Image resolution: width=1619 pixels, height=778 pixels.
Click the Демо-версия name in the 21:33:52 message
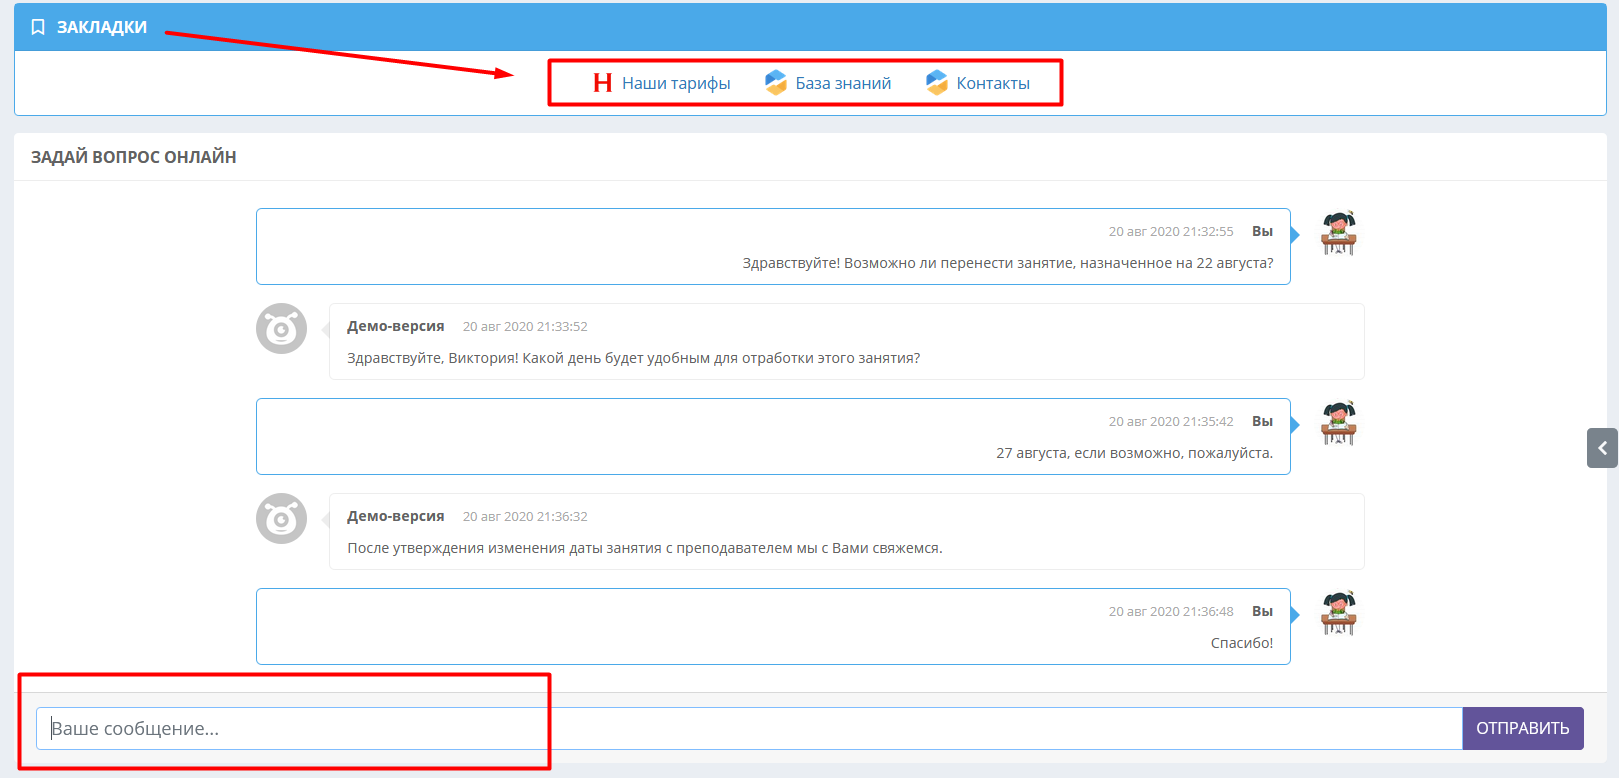coord(396,326)
